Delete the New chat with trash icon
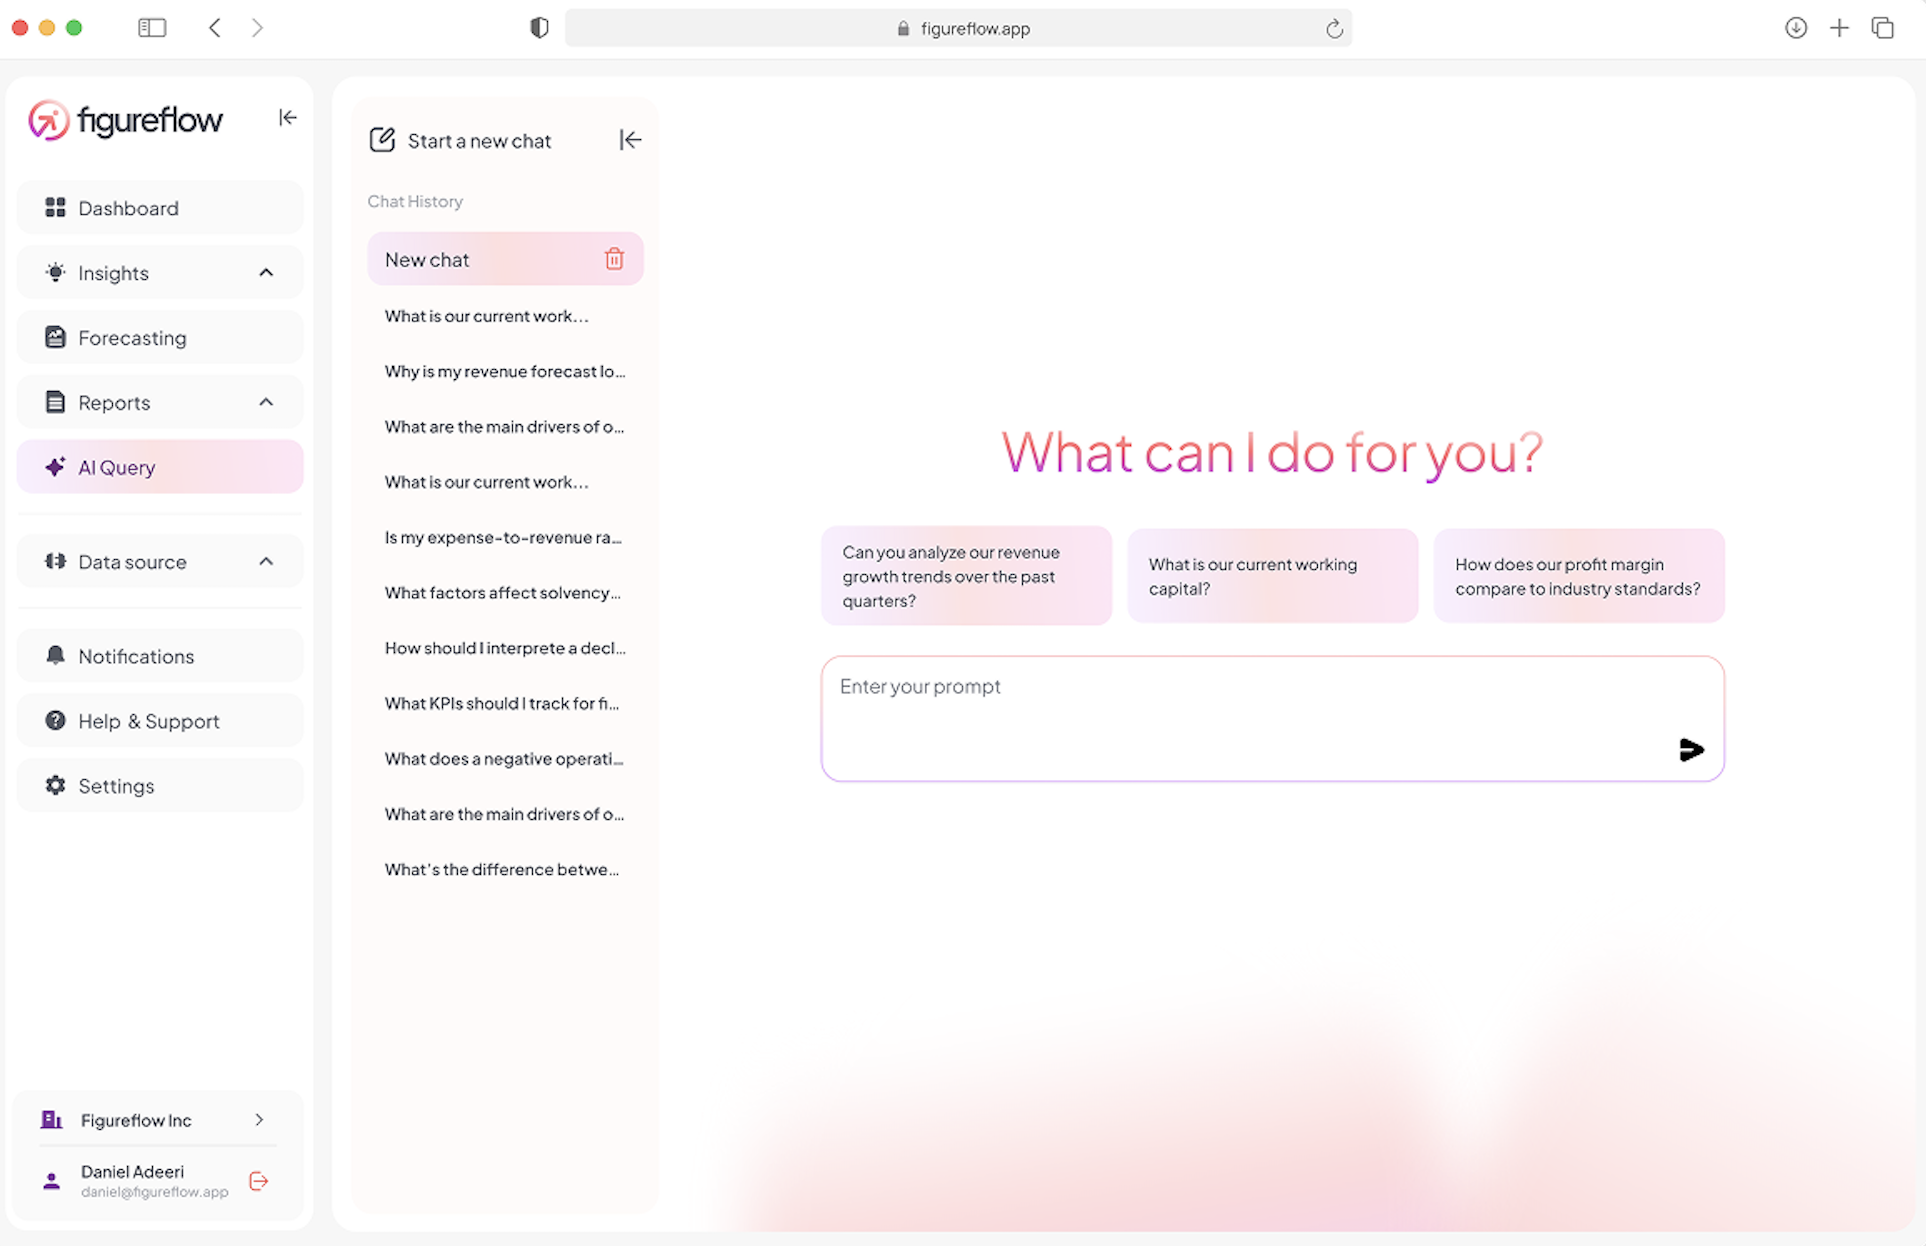Viewport: 1926px width, 1246px height. click(614, 259)
